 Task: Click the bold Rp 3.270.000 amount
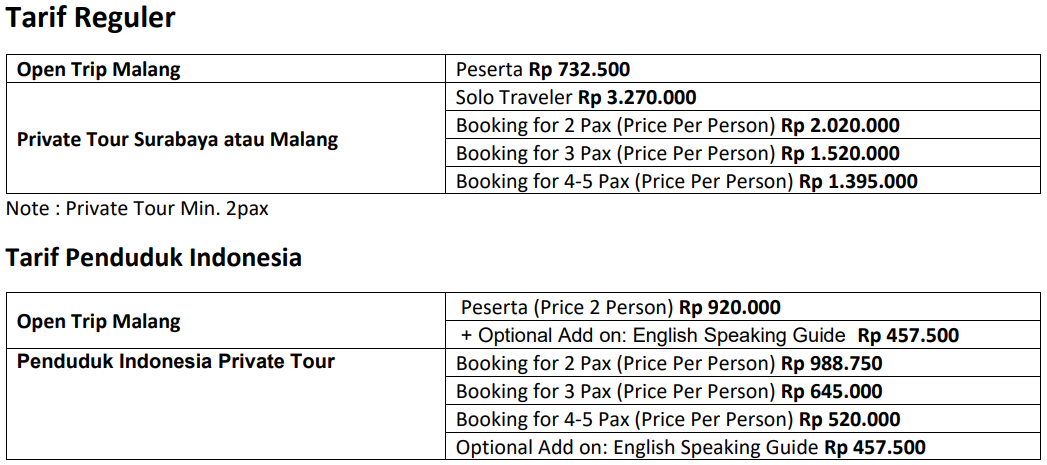coord(637,98)
